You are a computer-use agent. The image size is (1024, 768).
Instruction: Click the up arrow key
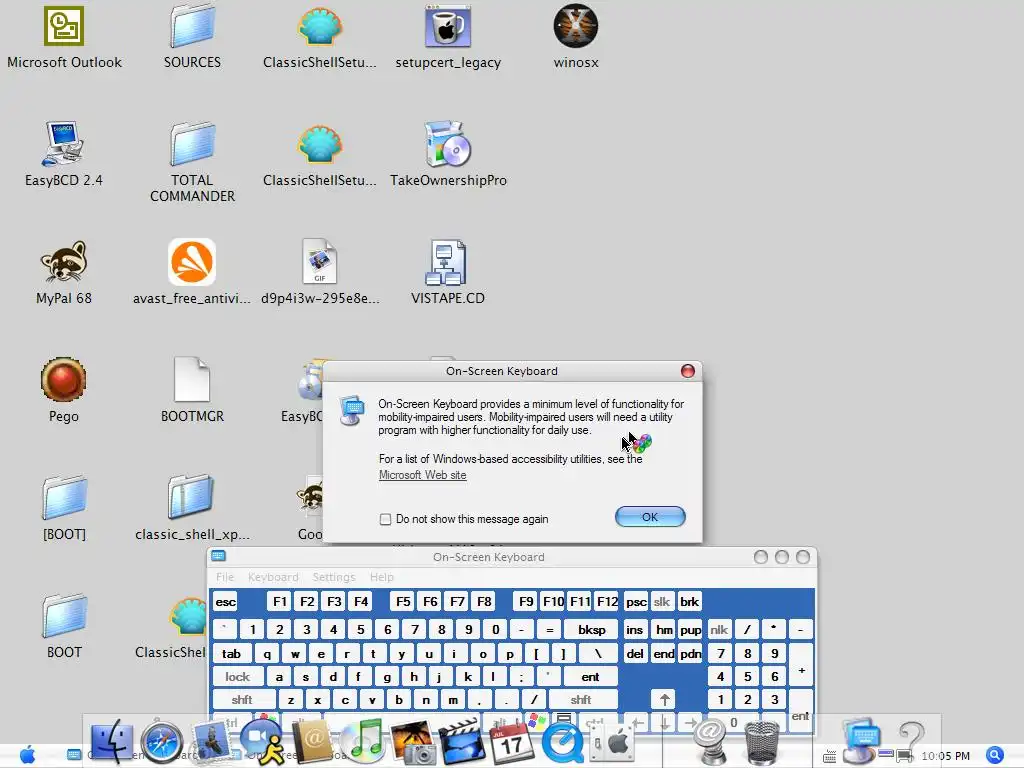click(664, 699)
